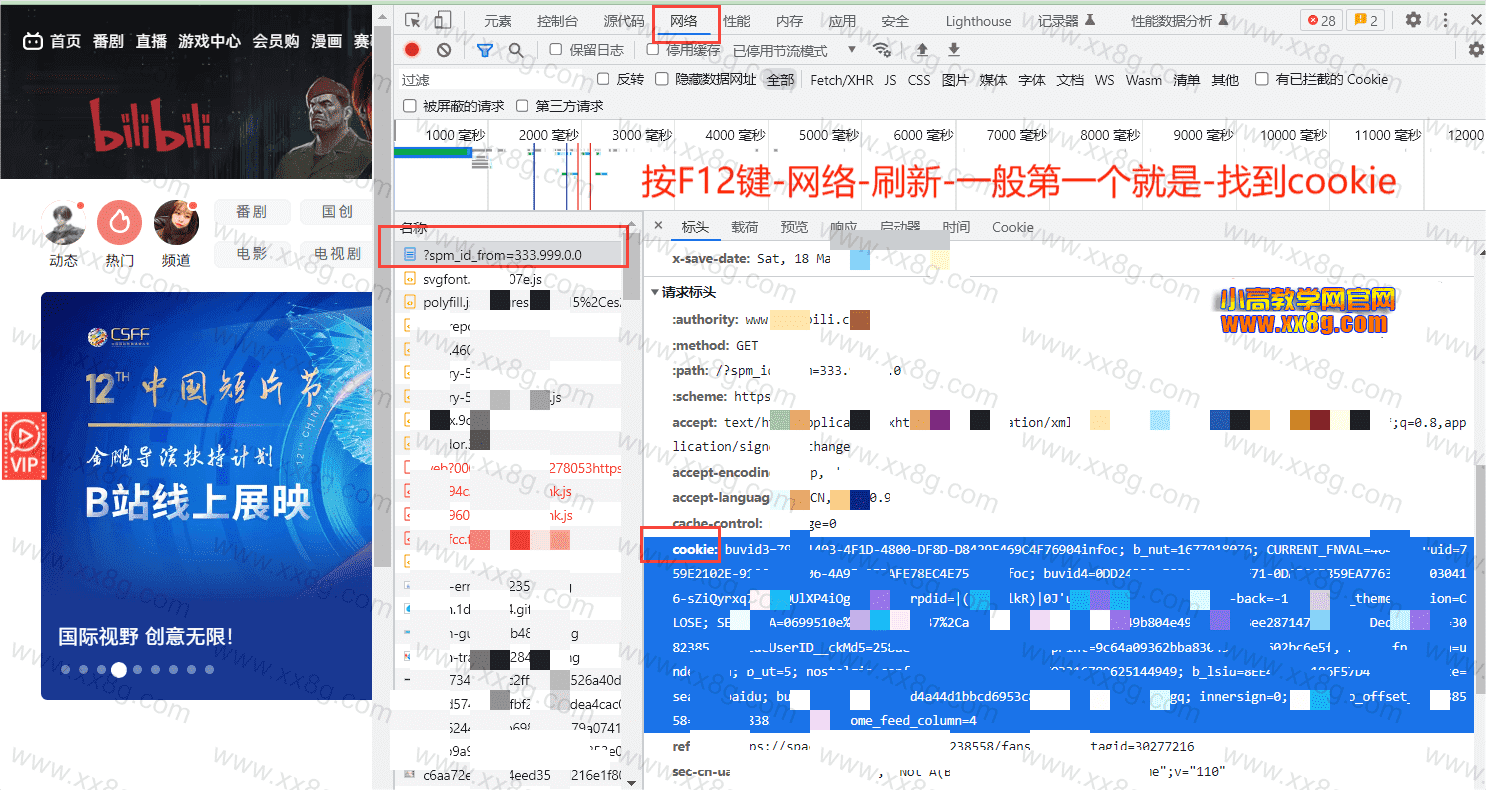Open the Lighthouse tab
1486x790 pixels.
click(x=978, y=21)
